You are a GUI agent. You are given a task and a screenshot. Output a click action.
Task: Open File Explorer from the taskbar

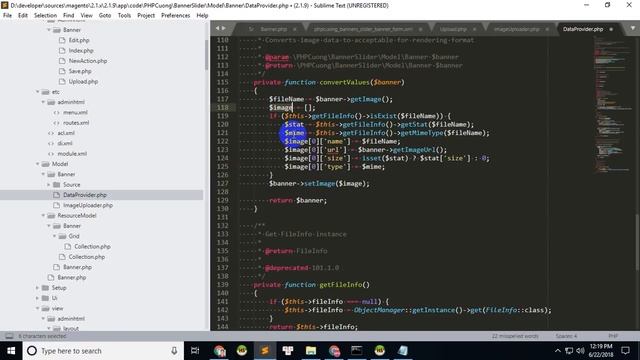pyautogui.click(x=311, y=351)
